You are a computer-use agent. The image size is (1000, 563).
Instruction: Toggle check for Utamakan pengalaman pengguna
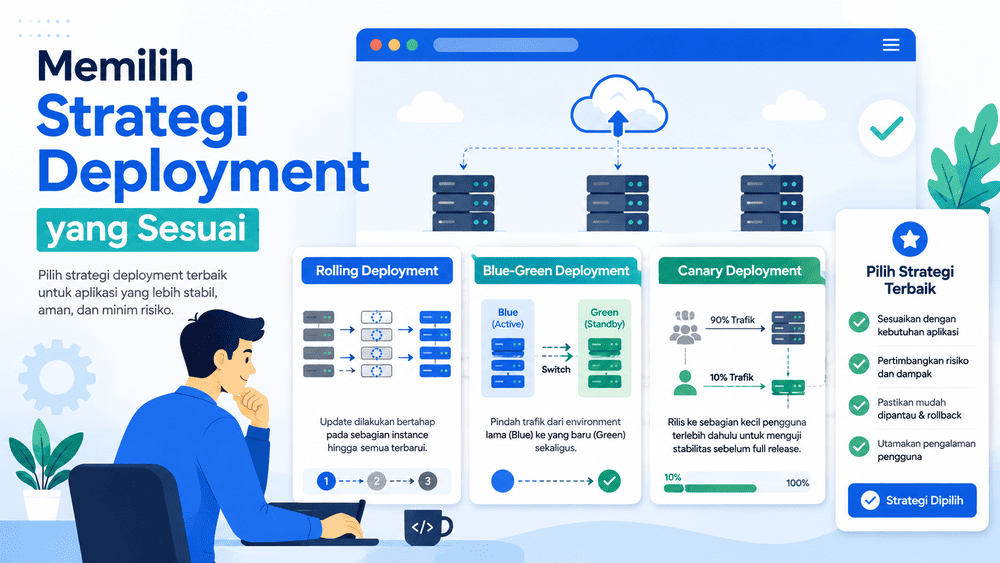pyautogui.click(x=859, y=446)
